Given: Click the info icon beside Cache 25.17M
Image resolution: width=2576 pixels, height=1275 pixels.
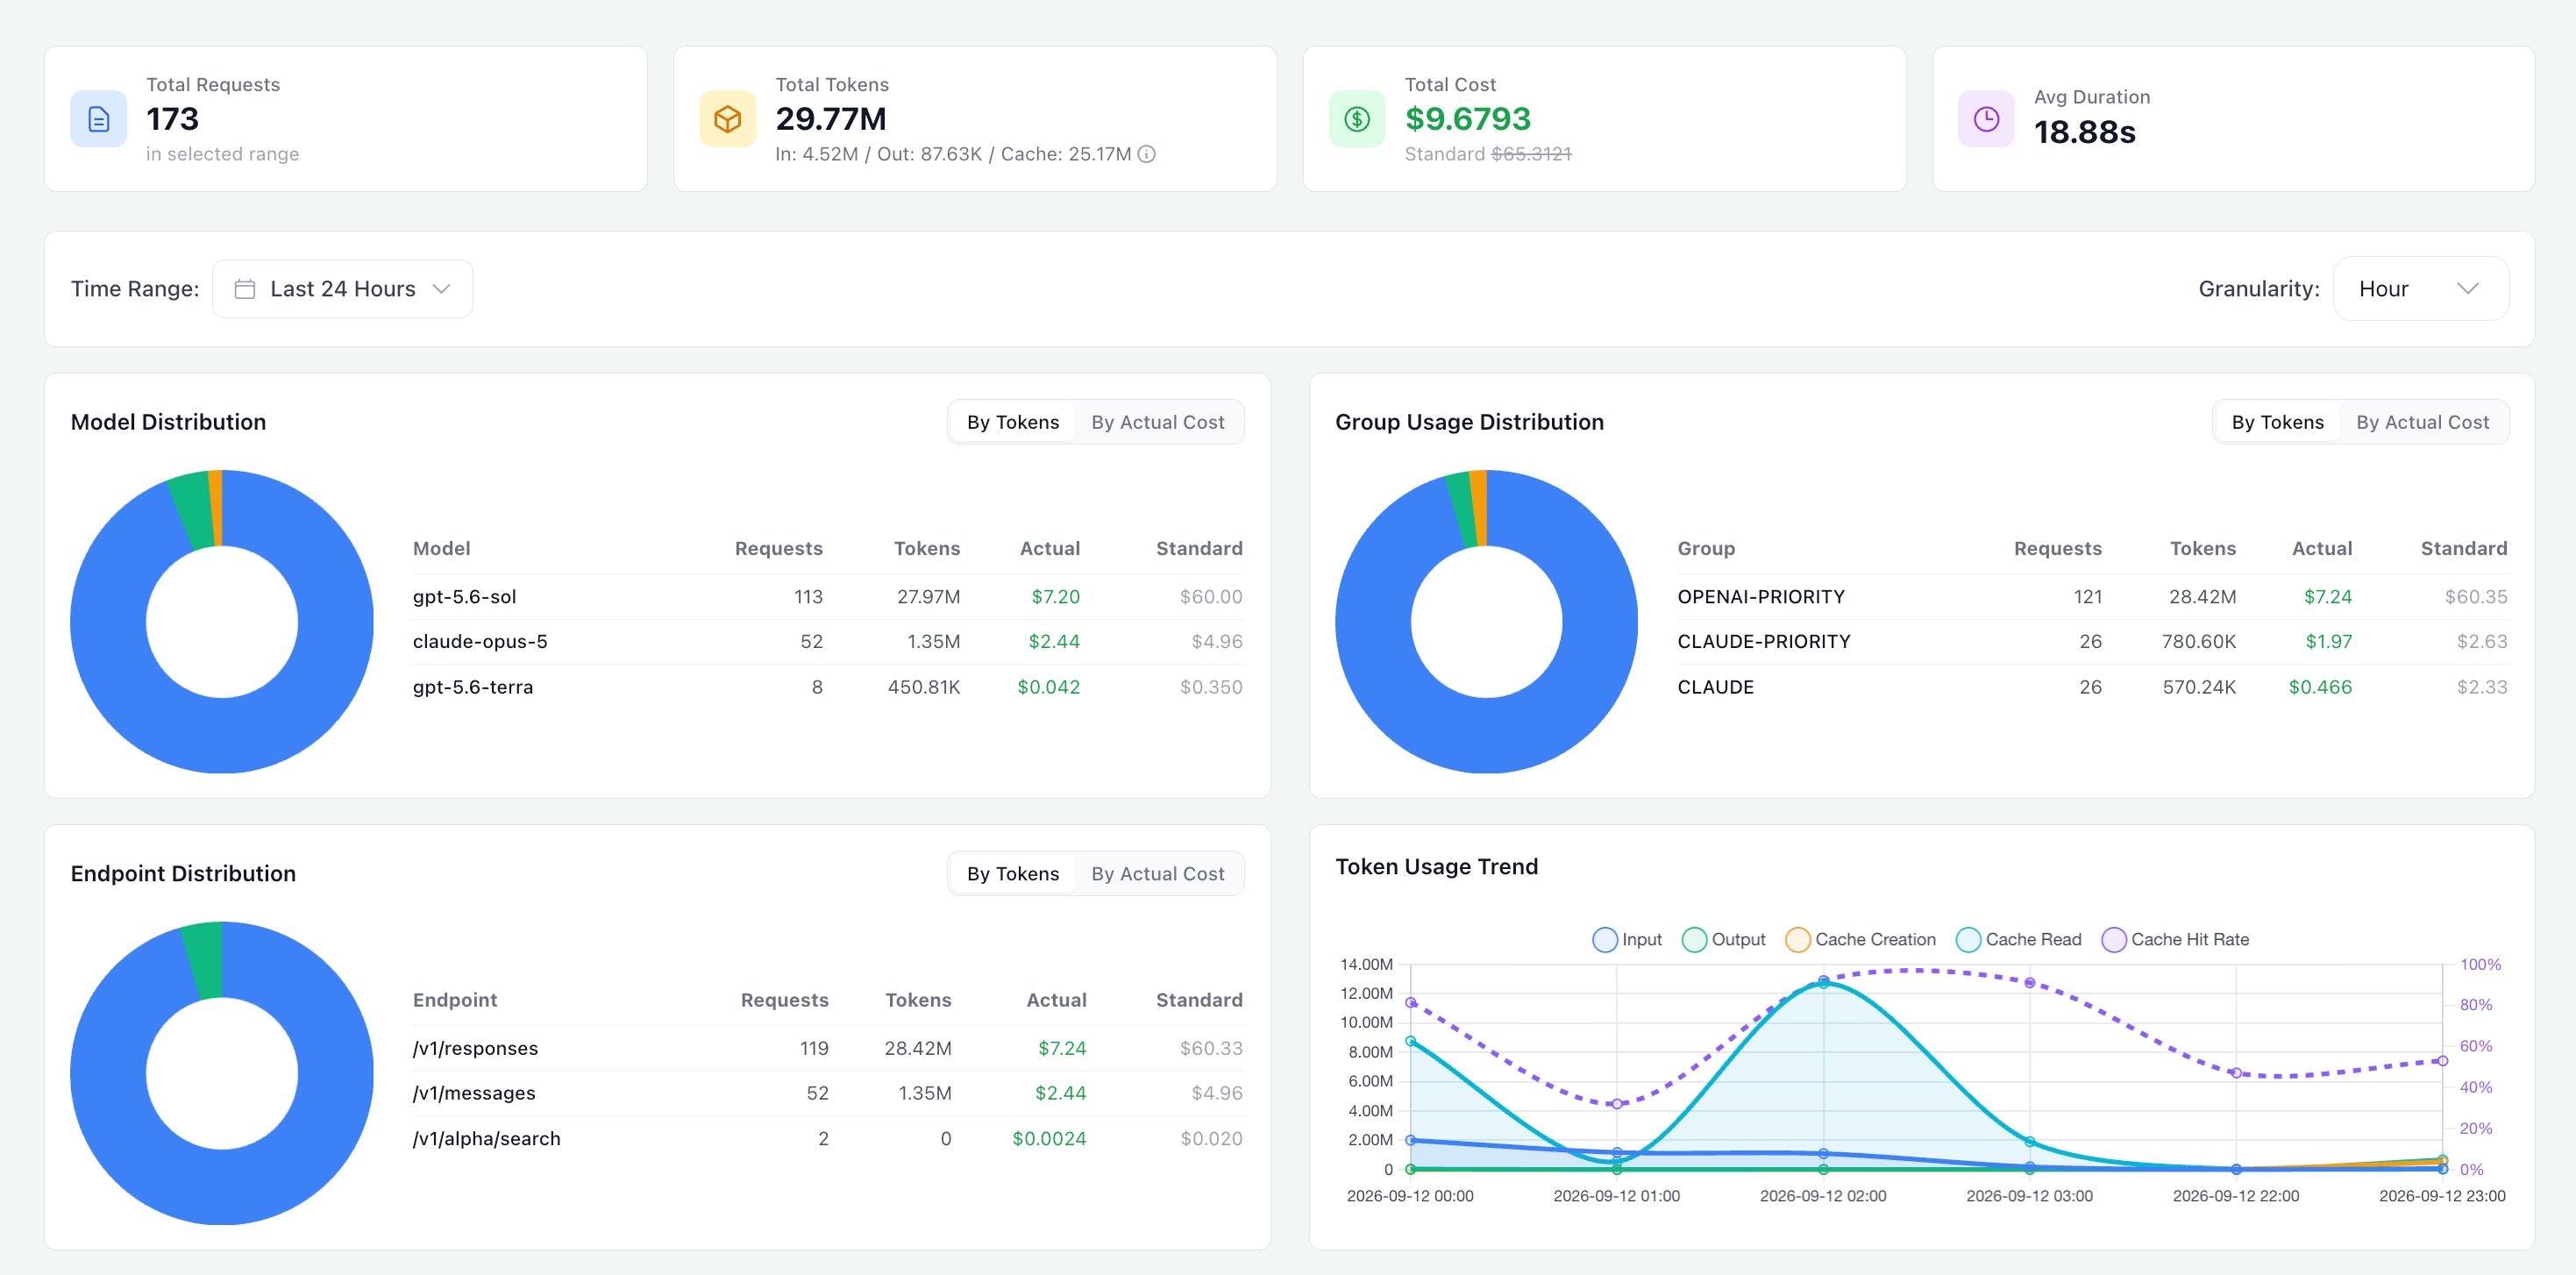Looking at the screenshot, I should 1147,154.
